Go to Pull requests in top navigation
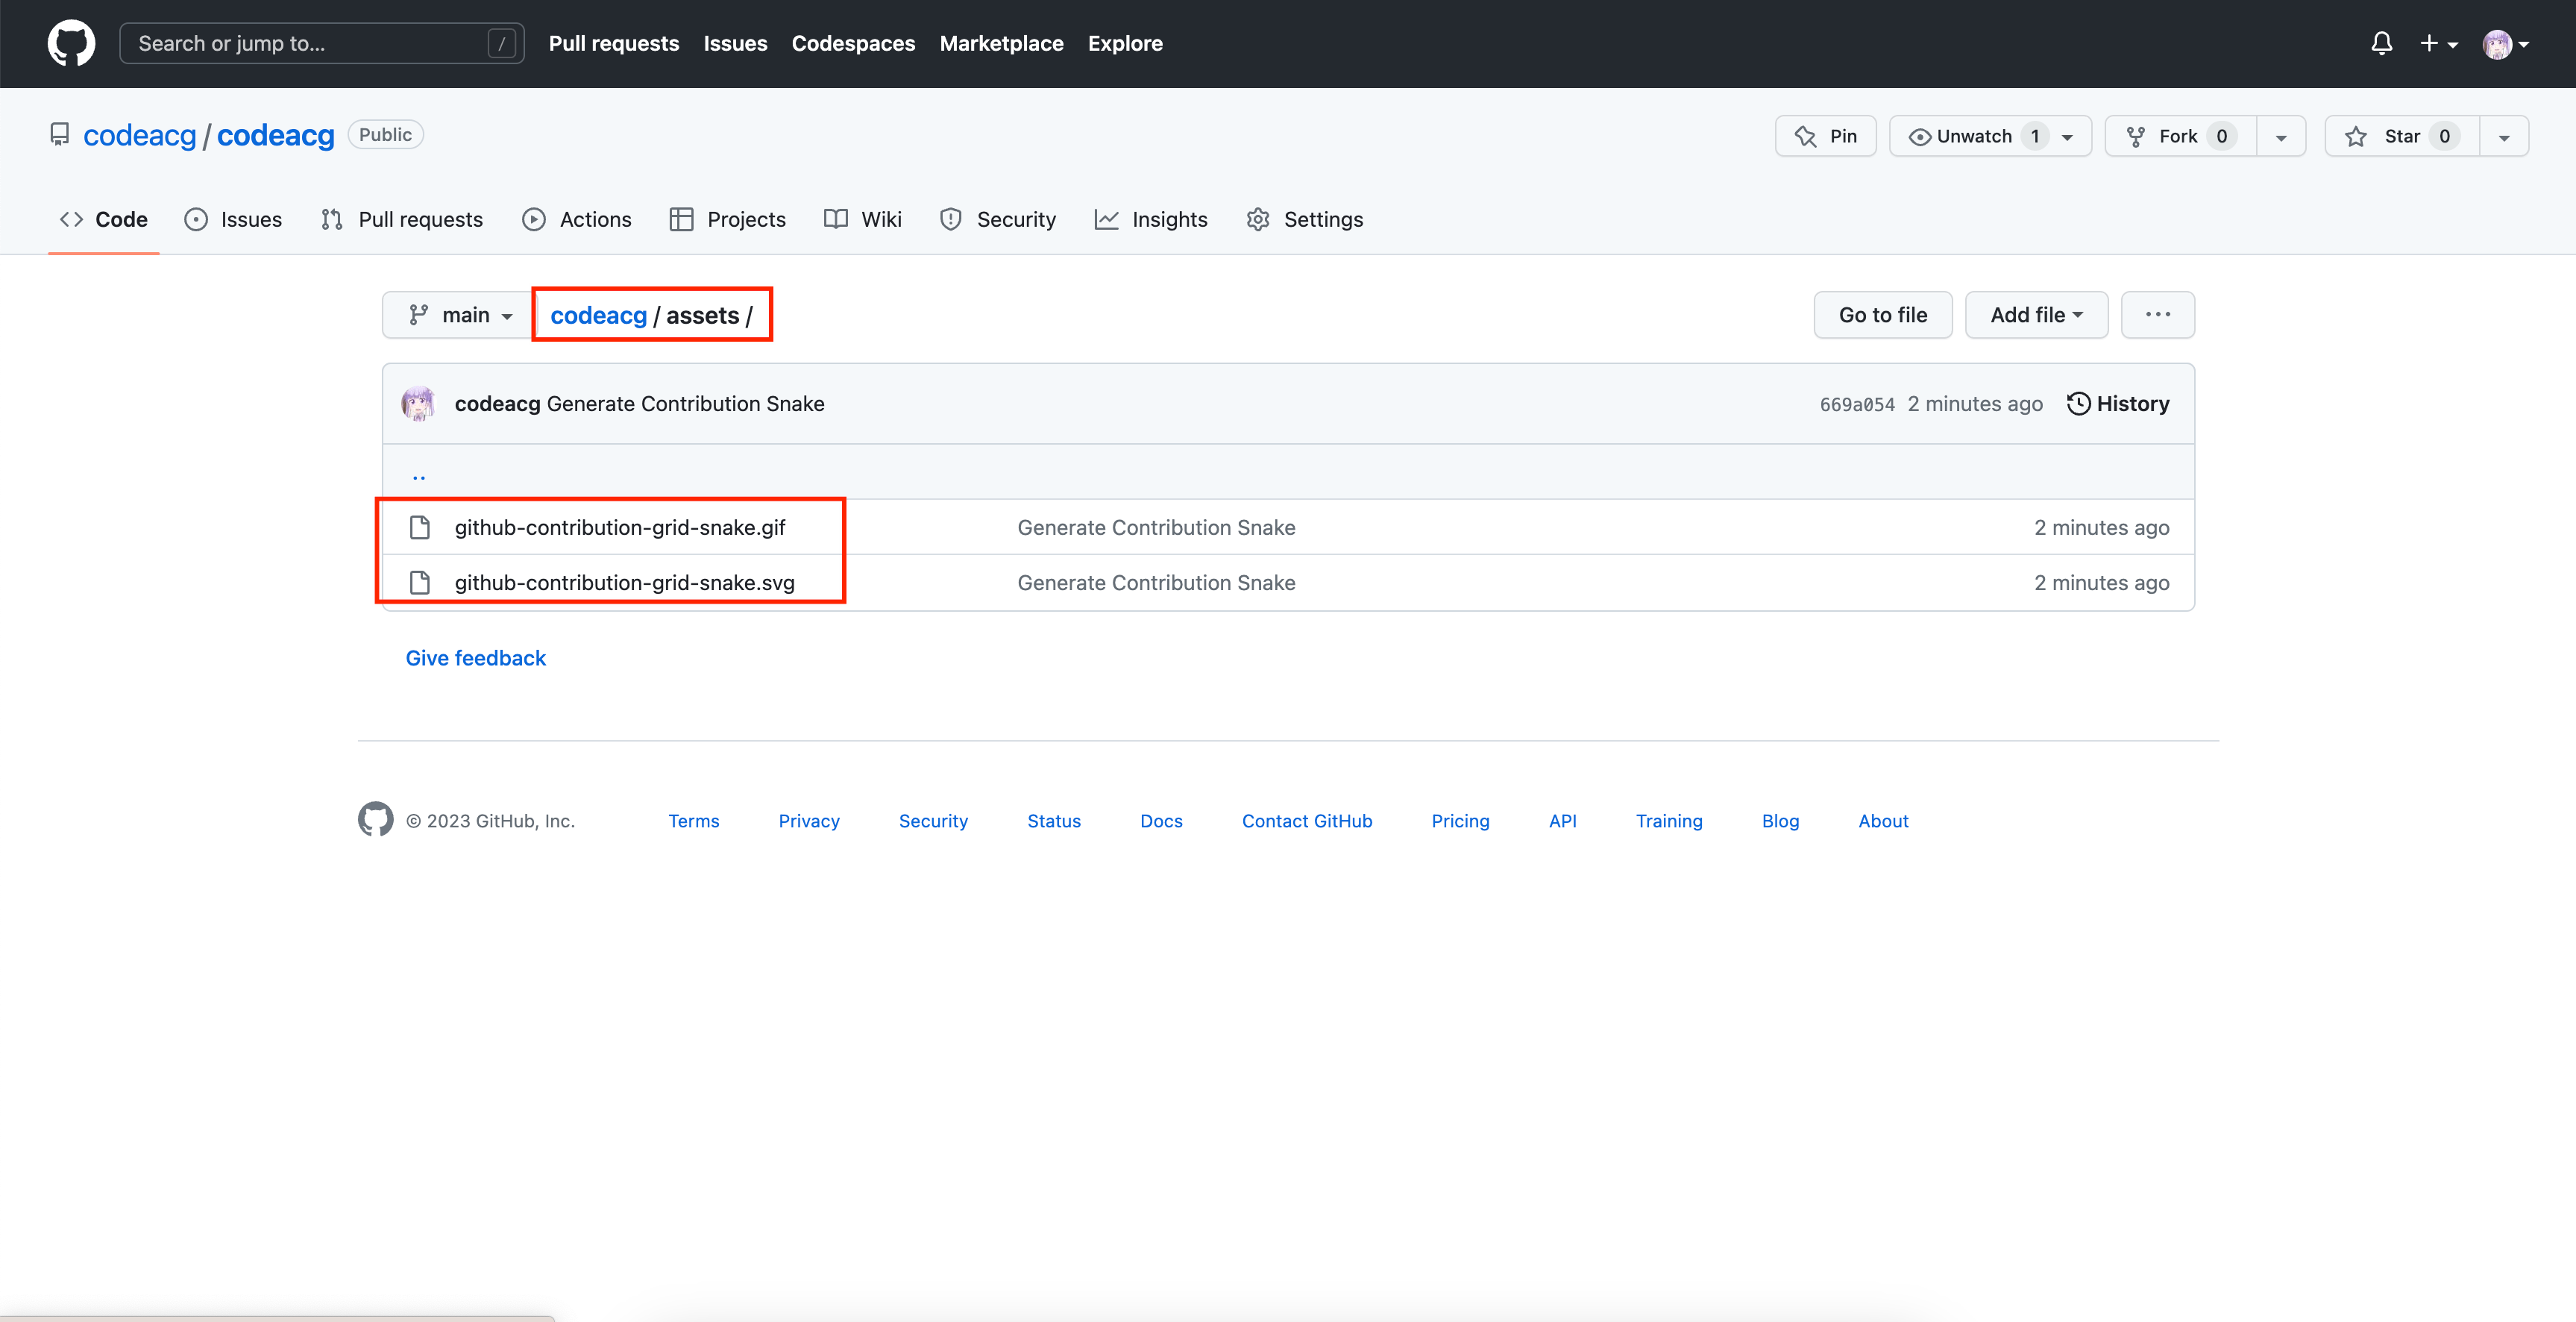The height and width of the screenshot is (1322, 2576). [x=613, y=43]
